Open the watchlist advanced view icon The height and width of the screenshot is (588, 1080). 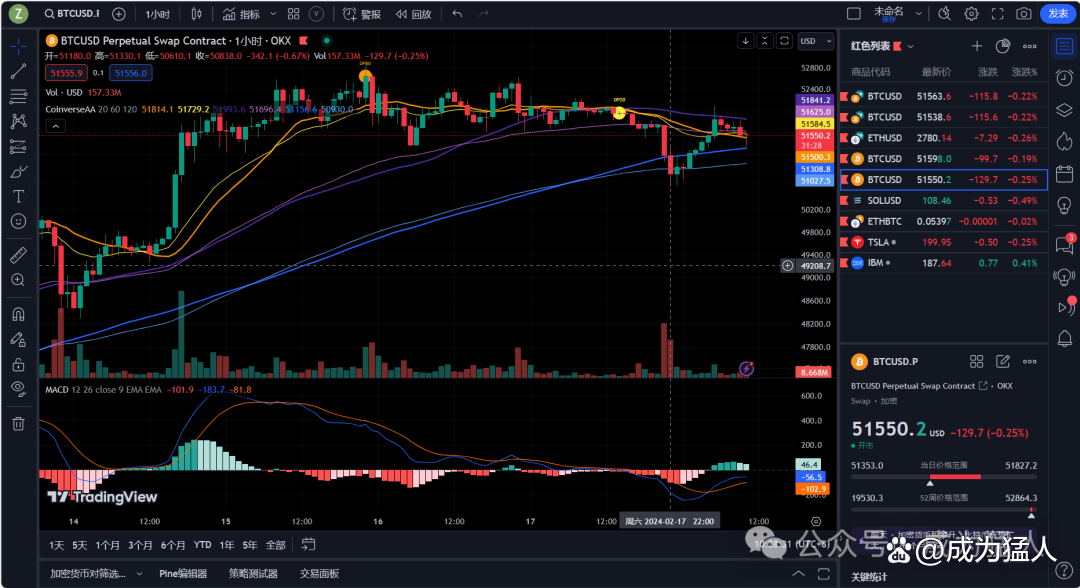tap(1003, 46)
